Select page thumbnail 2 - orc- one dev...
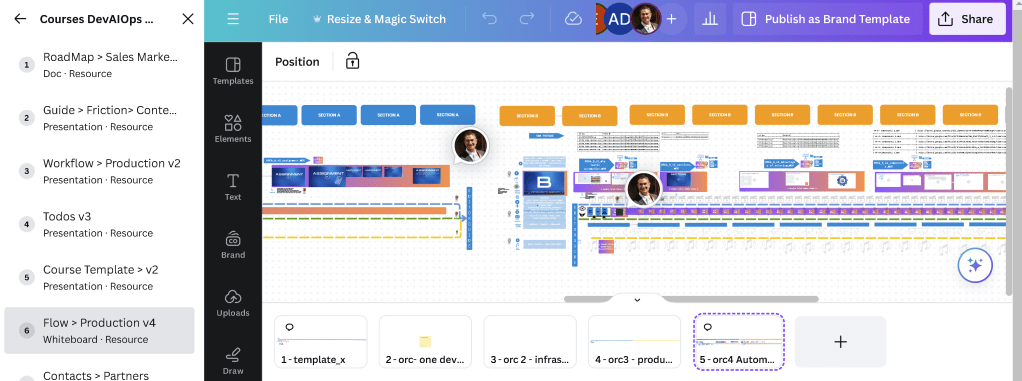Image resolution: width=1022 pixels, height=381 pixels. [425, 342]
